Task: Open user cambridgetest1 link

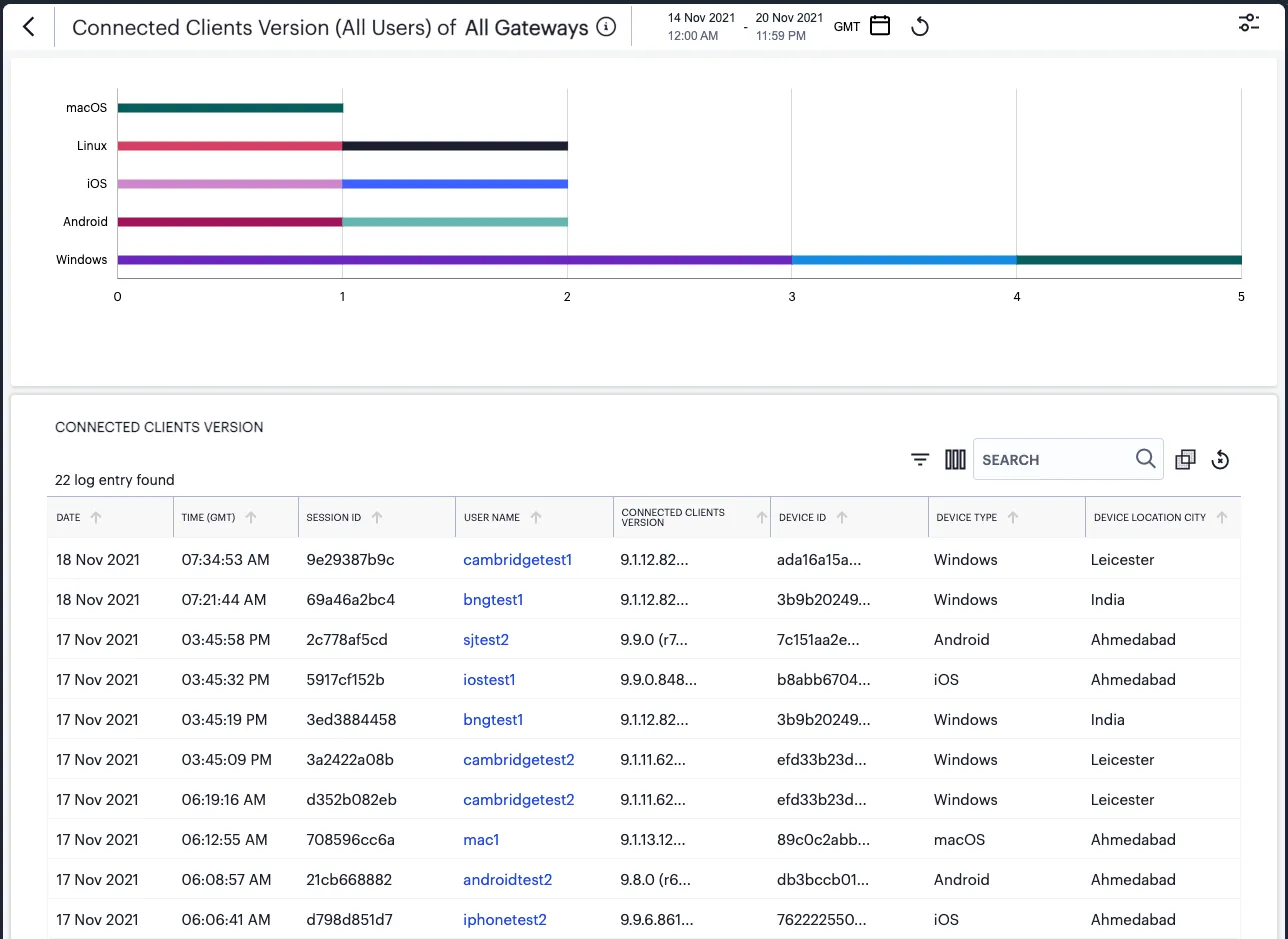Action: pyautogui.click(x=517, y=560)
